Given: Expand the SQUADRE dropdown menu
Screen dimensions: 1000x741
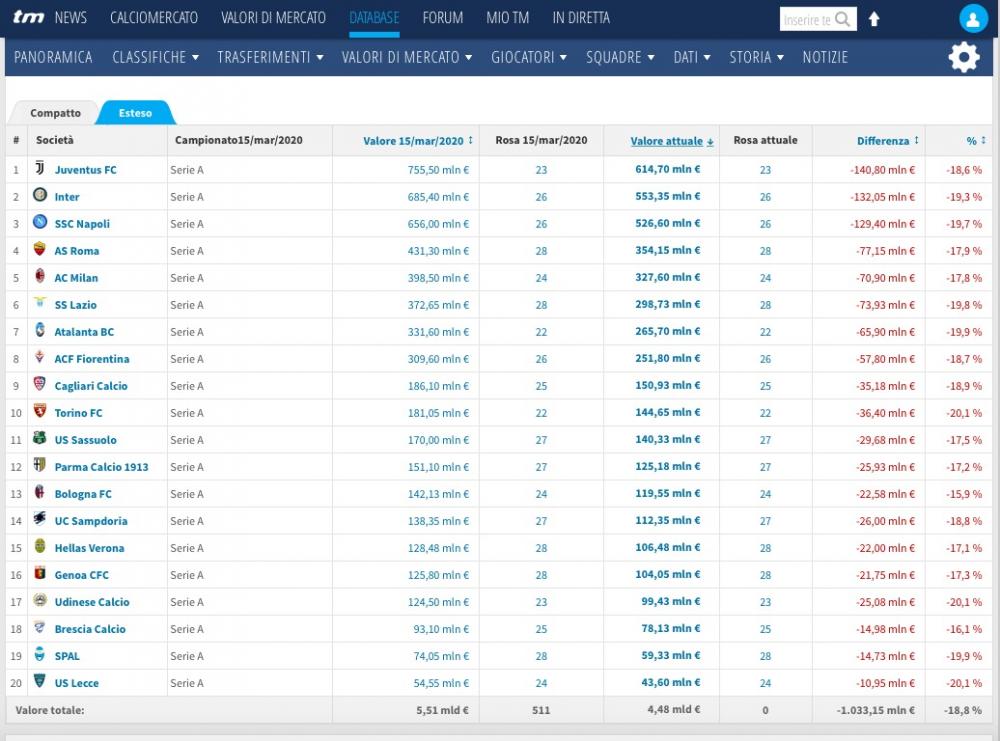Looking at the screenshot, I should [621, 57].
